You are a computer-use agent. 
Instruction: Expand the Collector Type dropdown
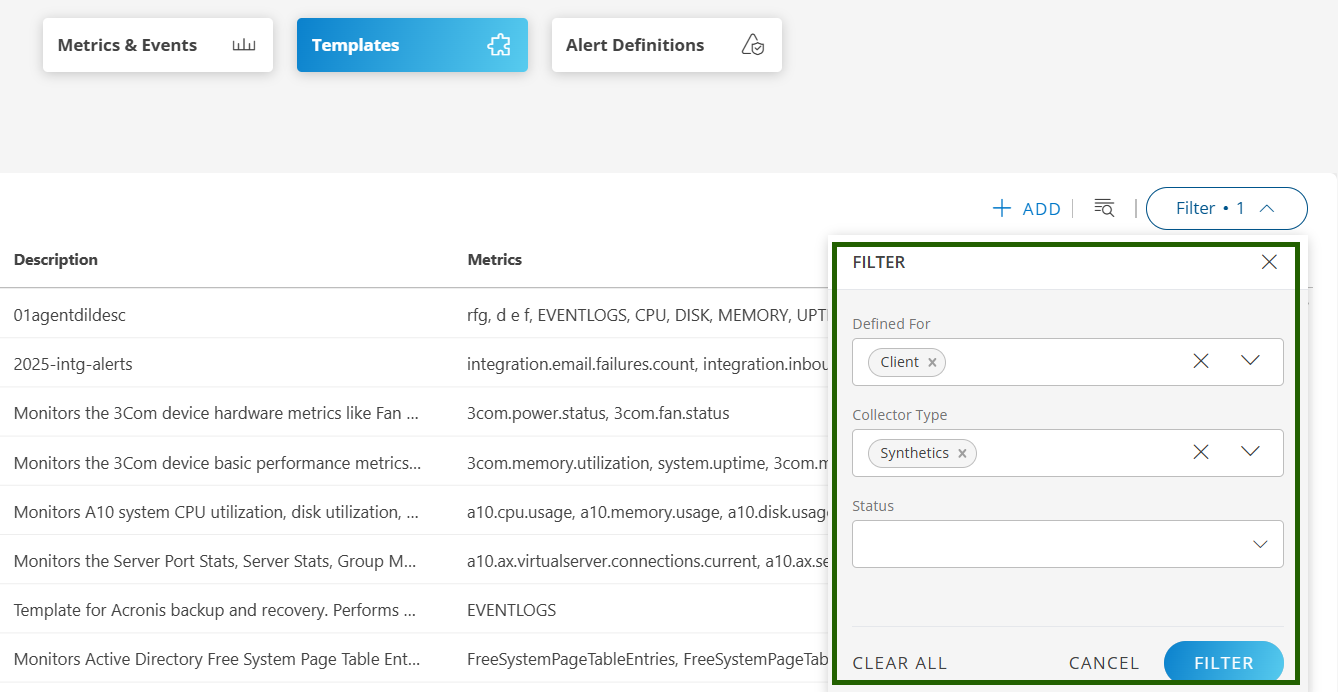(x=1250, y=452)
